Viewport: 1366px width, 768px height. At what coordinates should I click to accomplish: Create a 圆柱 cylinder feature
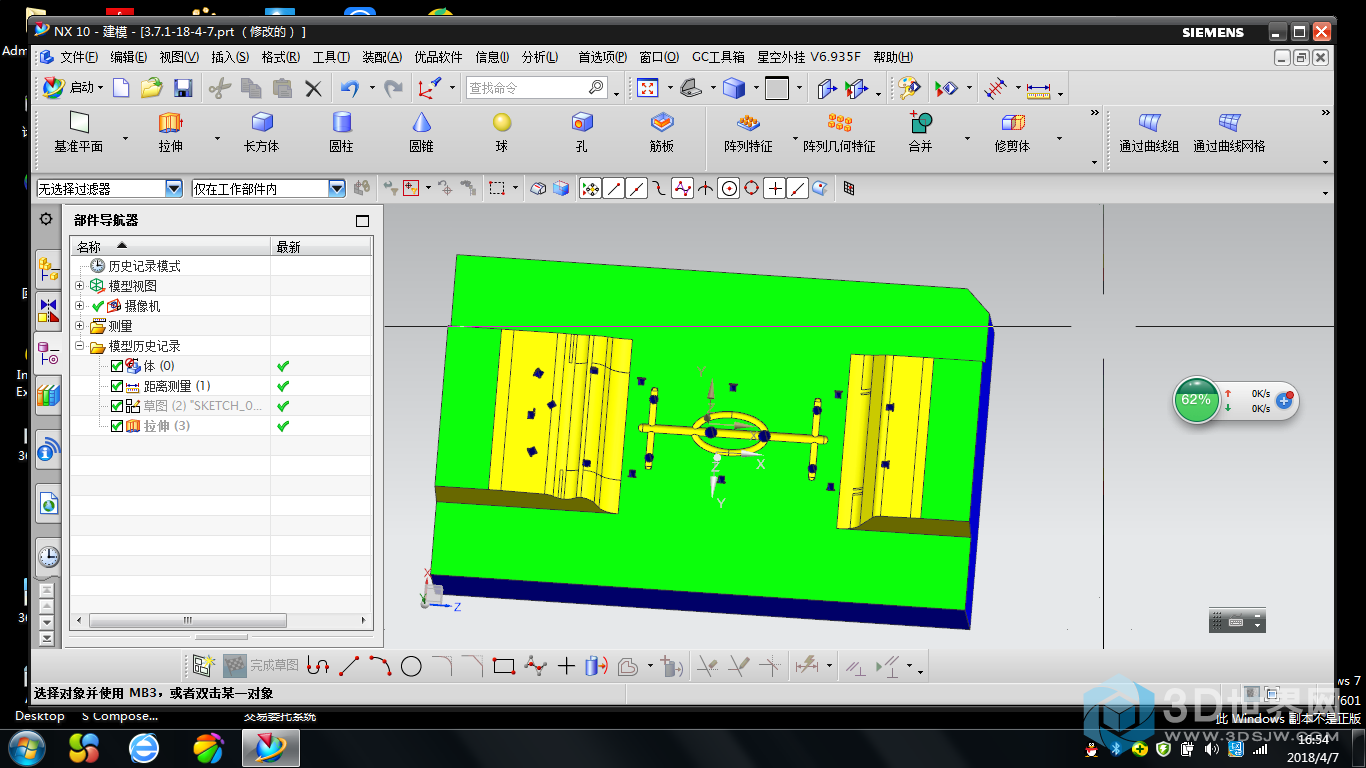pyautogui.click(x=342, y=132)
